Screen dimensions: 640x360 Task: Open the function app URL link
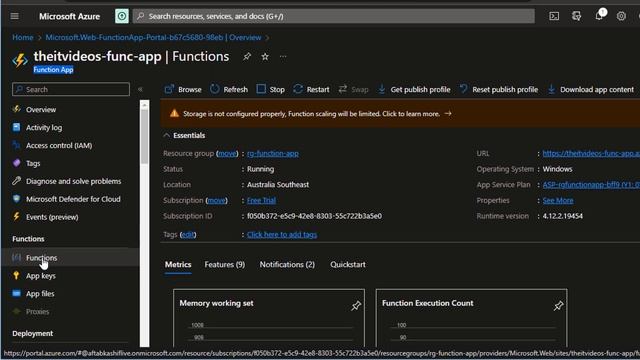click(591, 153)
